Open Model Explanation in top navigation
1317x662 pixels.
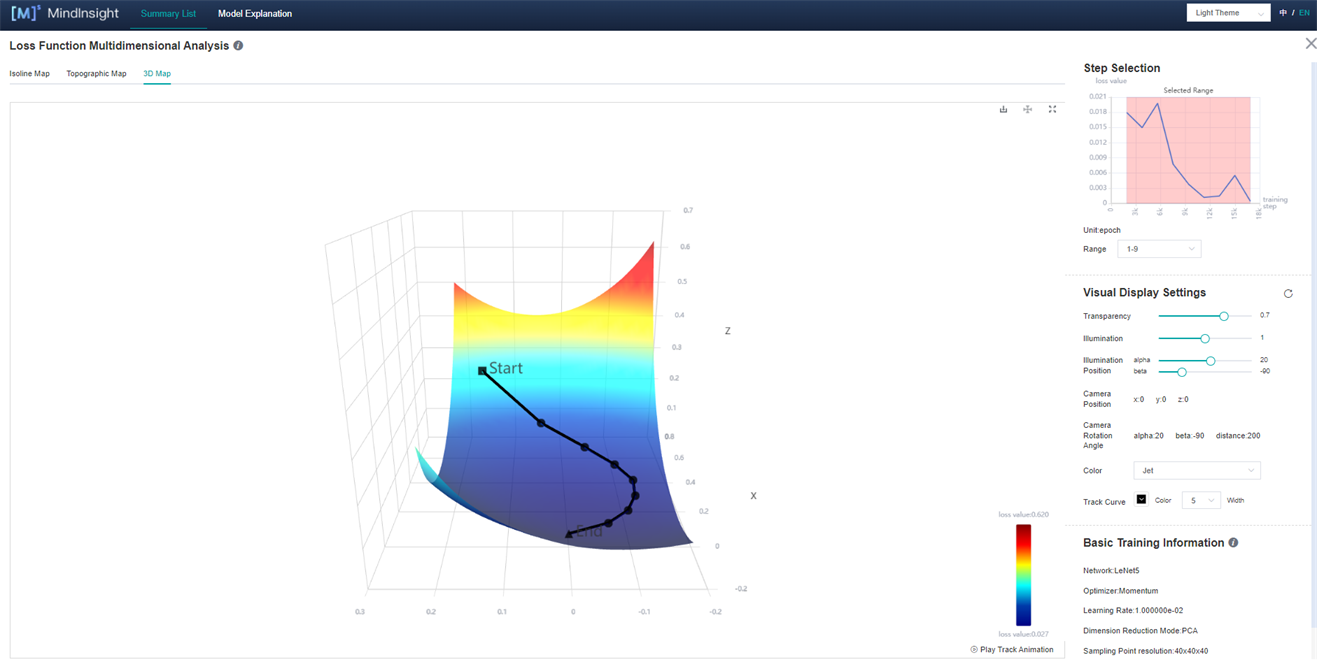click(x=255, y=14)
